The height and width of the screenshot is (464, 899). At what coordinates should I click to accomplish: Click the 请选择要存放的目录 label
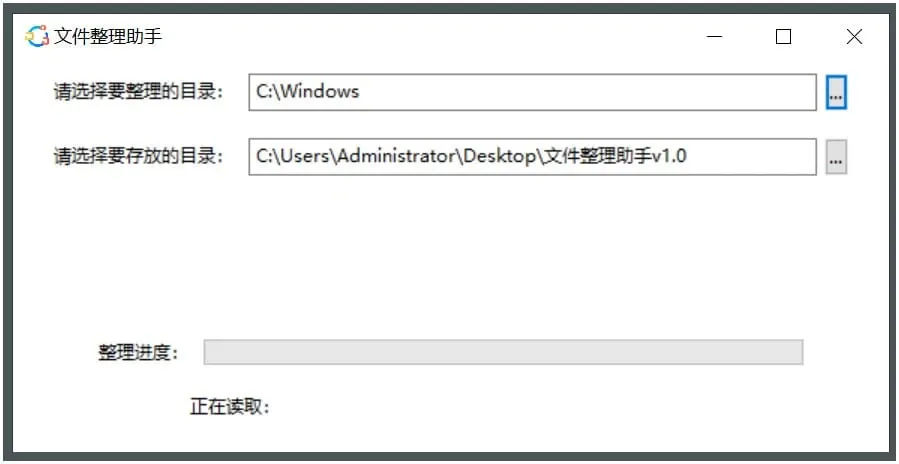[137, 157]
